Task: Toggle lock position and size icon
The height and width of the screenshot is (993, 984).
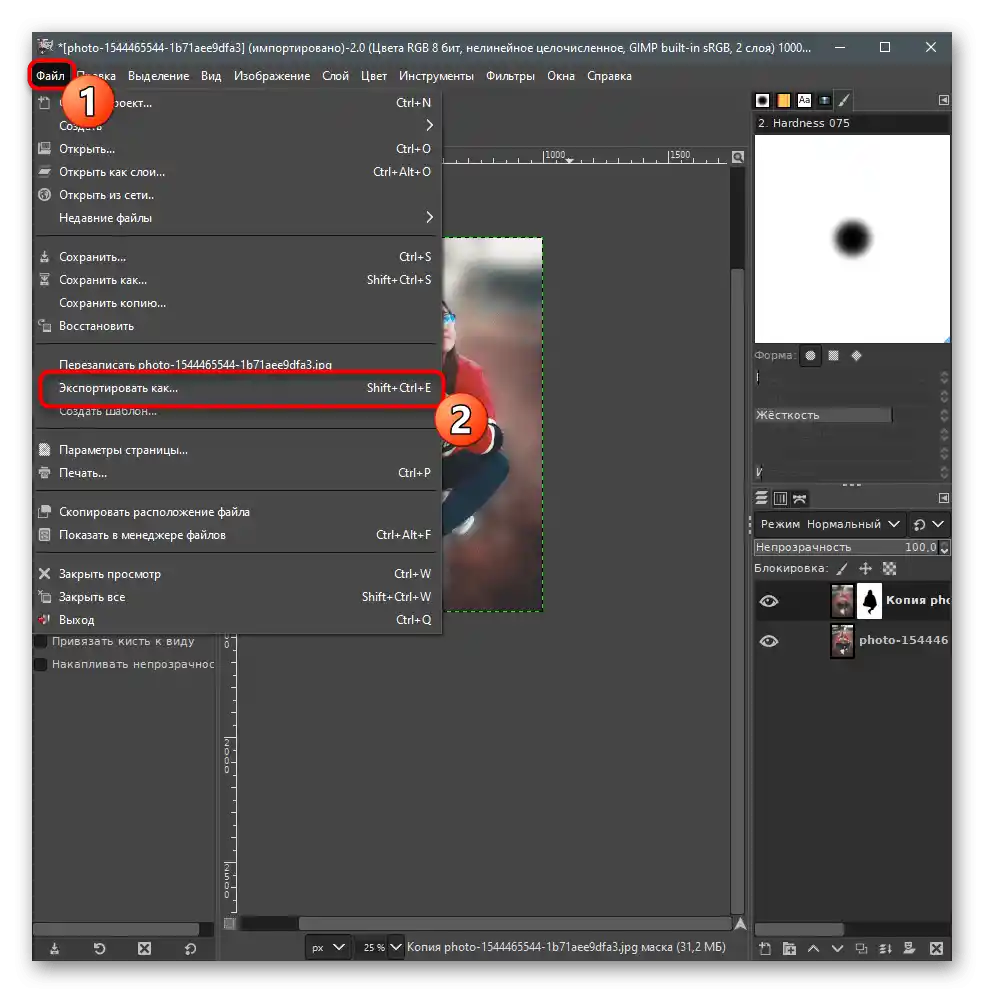Action: coord(866,569)
